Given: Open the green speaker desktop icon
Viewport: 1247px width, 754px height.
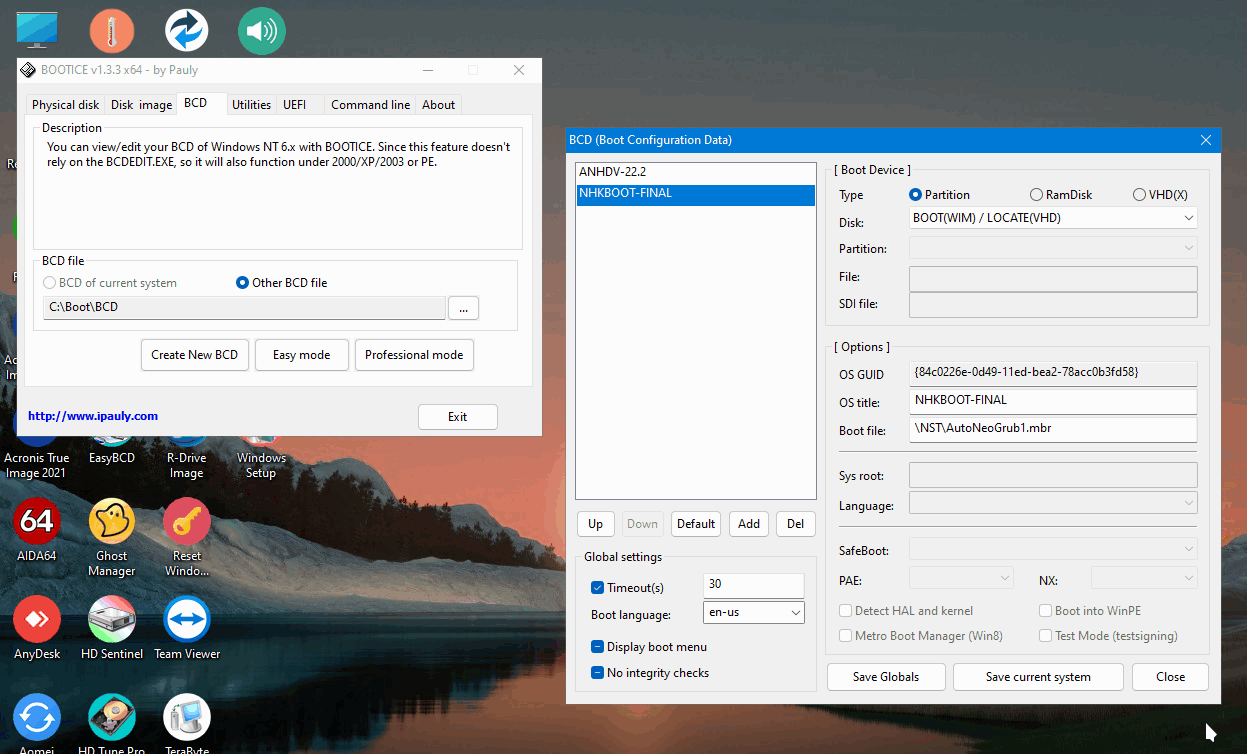Looking at the screenshot, I should click(262, 31).
